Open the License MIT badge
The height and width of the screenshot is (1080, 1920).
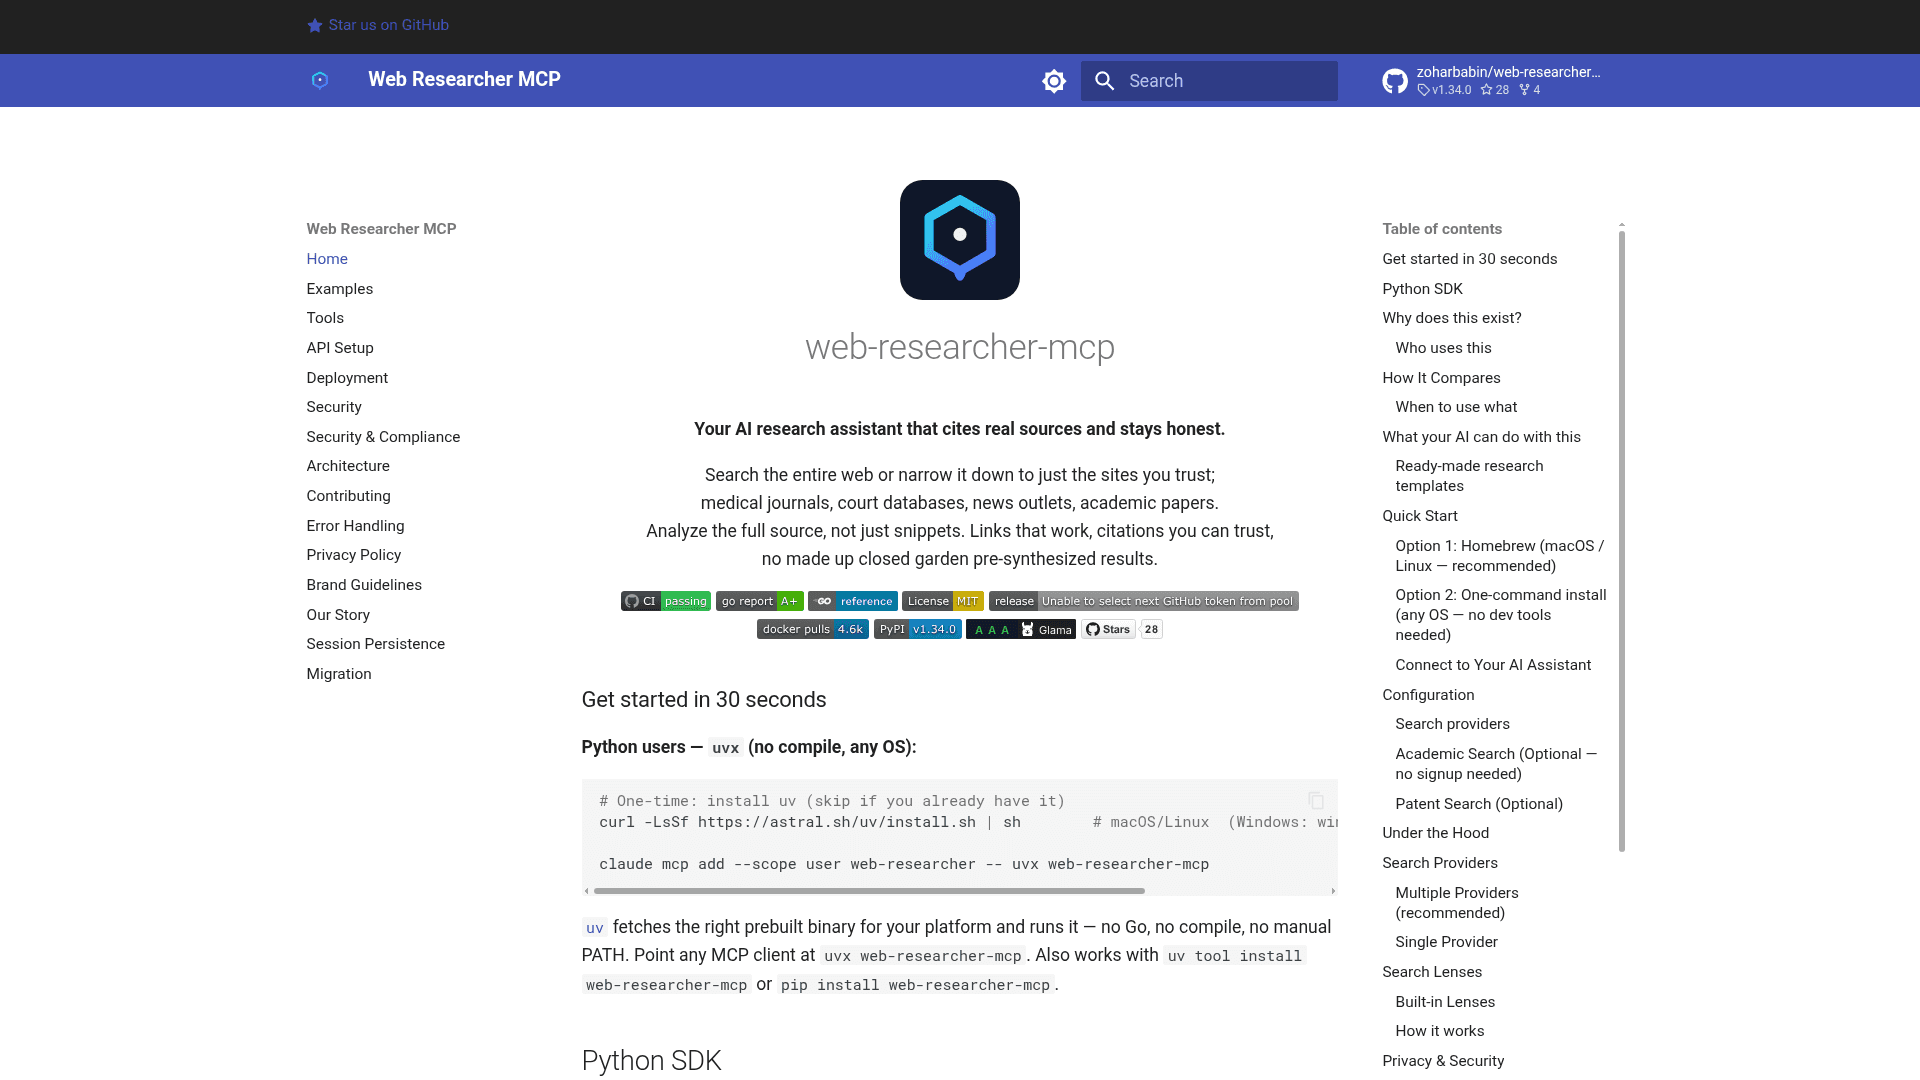(x=943, y=601)
